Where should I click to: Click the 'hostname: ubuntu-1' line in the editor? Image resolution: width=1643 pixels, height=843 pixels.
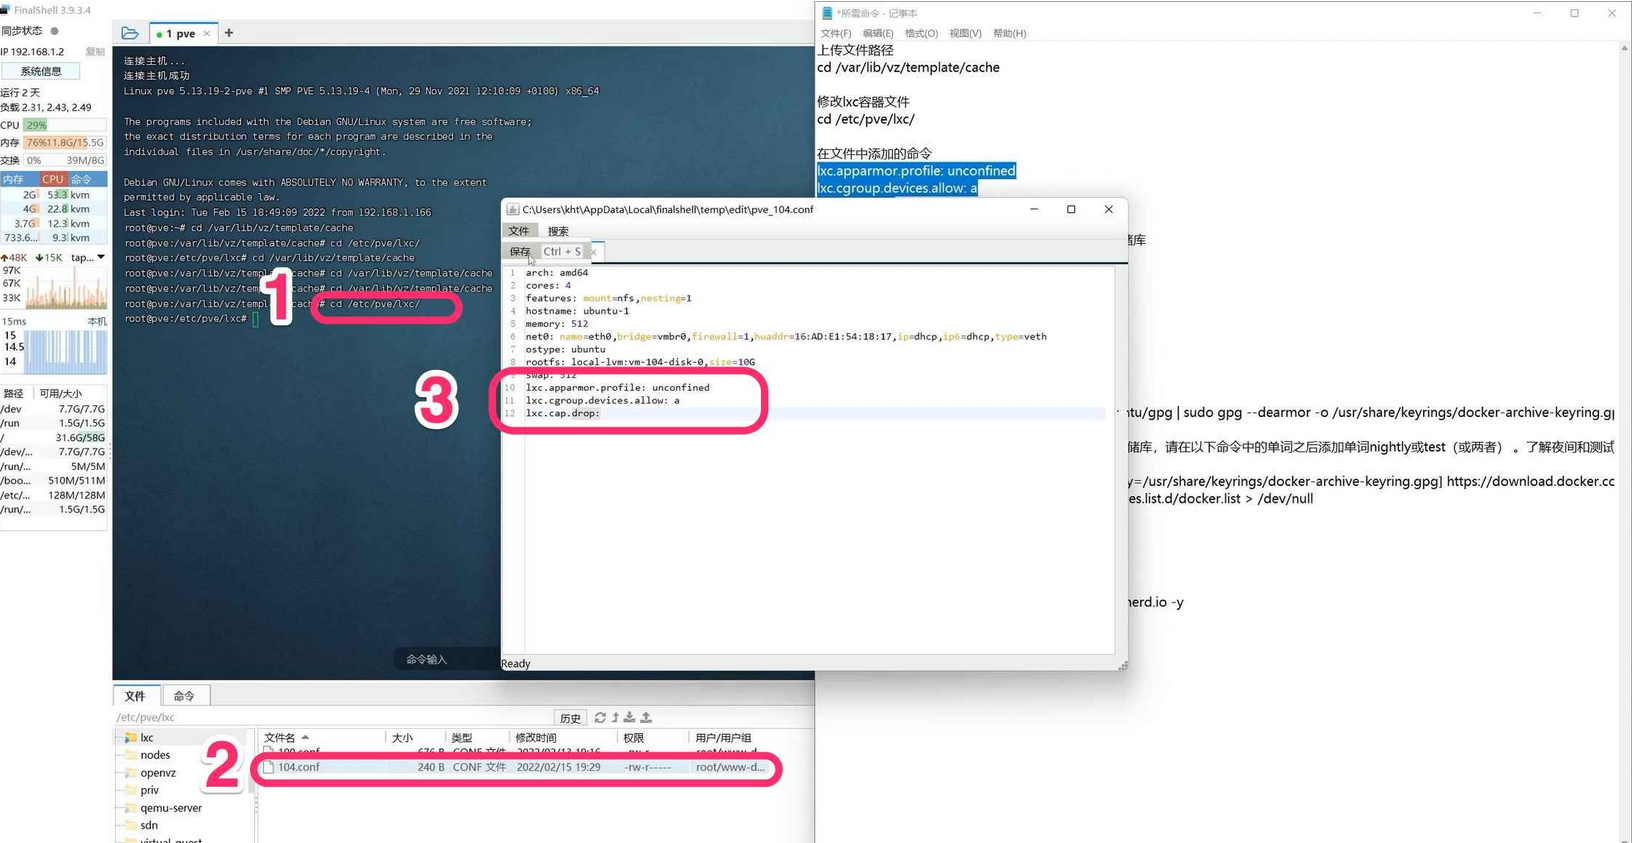[577, 311]
